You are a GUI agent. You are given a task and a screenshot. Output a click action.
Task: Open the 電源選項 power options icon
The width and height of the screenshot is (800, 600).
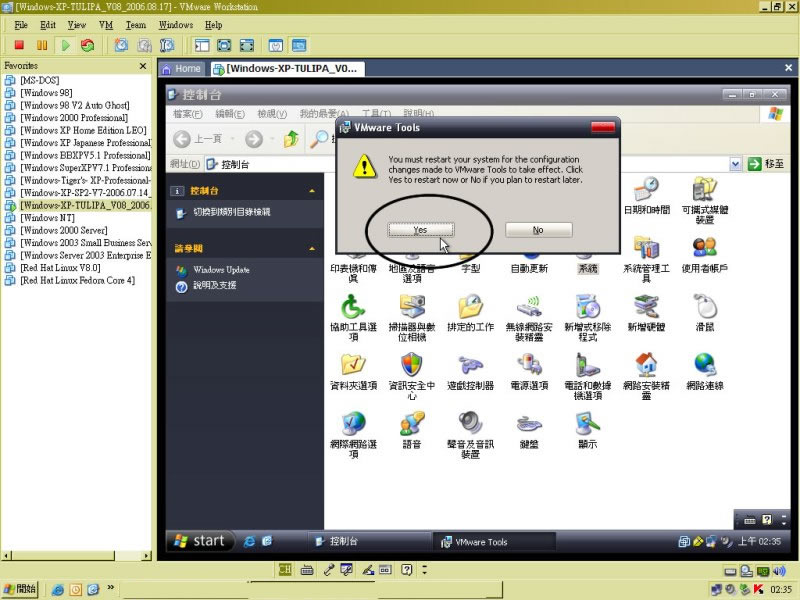click(x=529, y=371)
